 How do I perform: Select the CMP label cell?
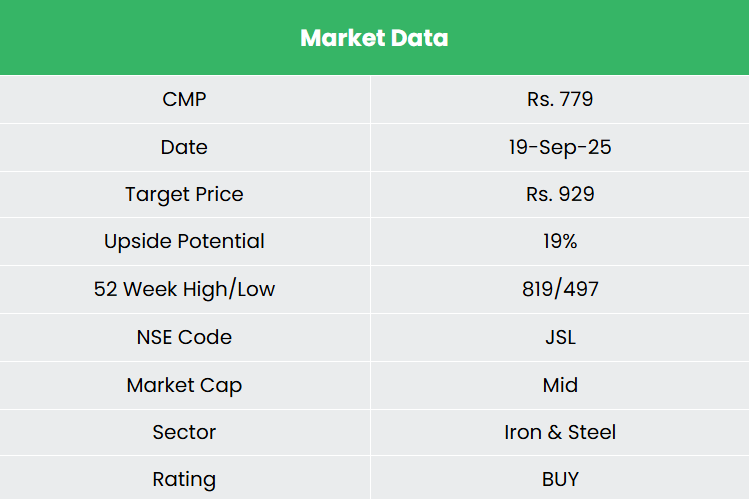tap(184, 100)
